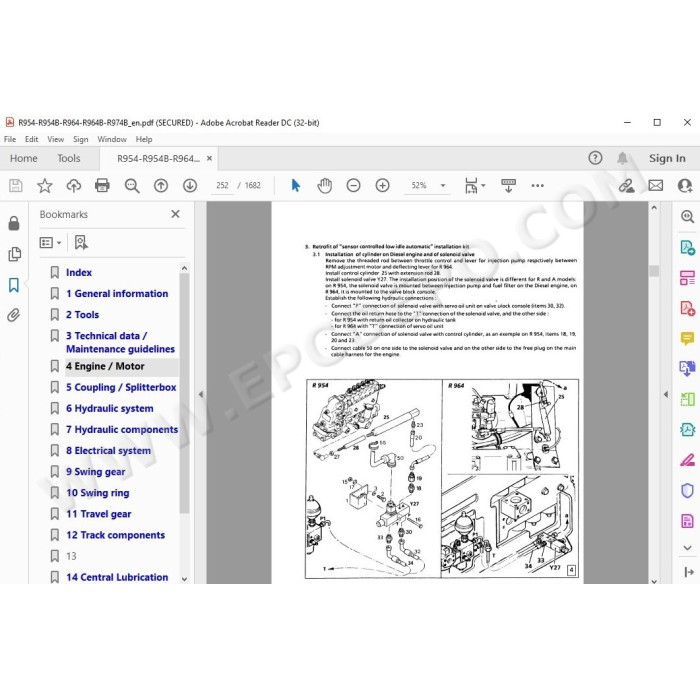The width and height of the screenshot is (700, 700).
Task: Open the Help menu
Action: (x=144, y=139)
